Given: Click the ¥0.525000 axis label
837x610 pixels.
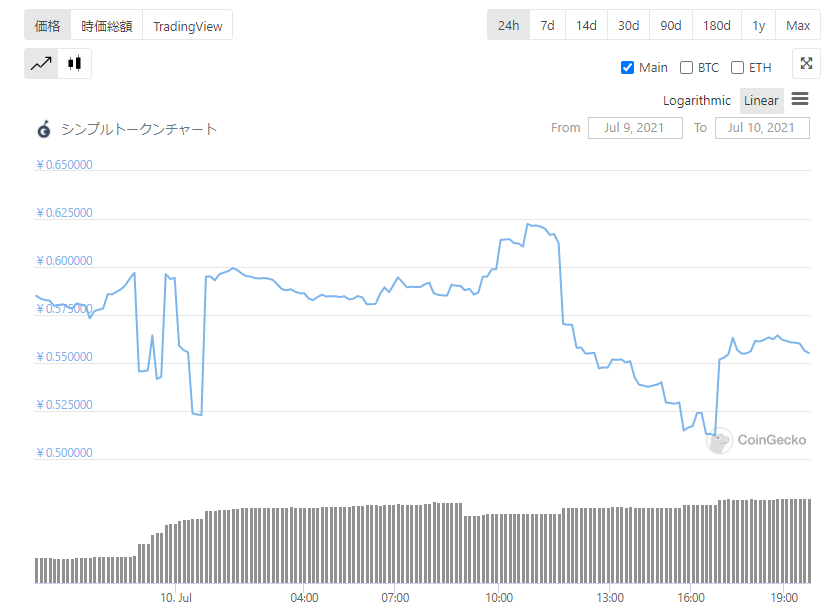Looking at the screenshot, I should click(x=65, y=405).
